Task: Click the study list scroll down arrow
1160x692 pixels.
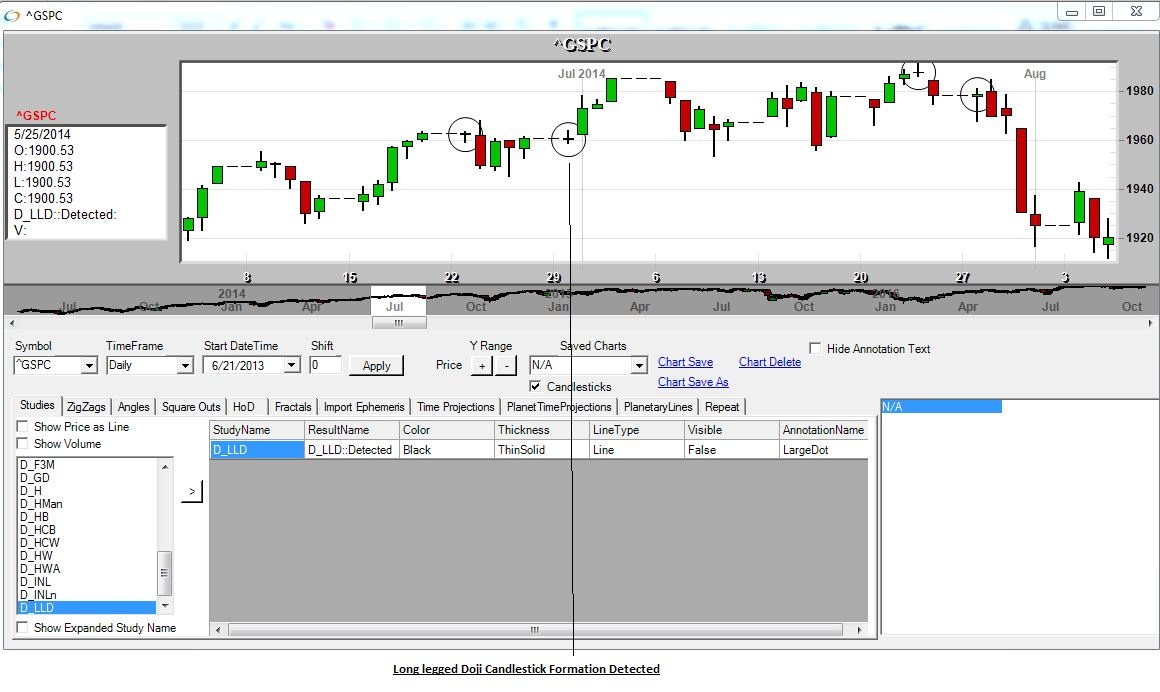Action: [165, 607]
